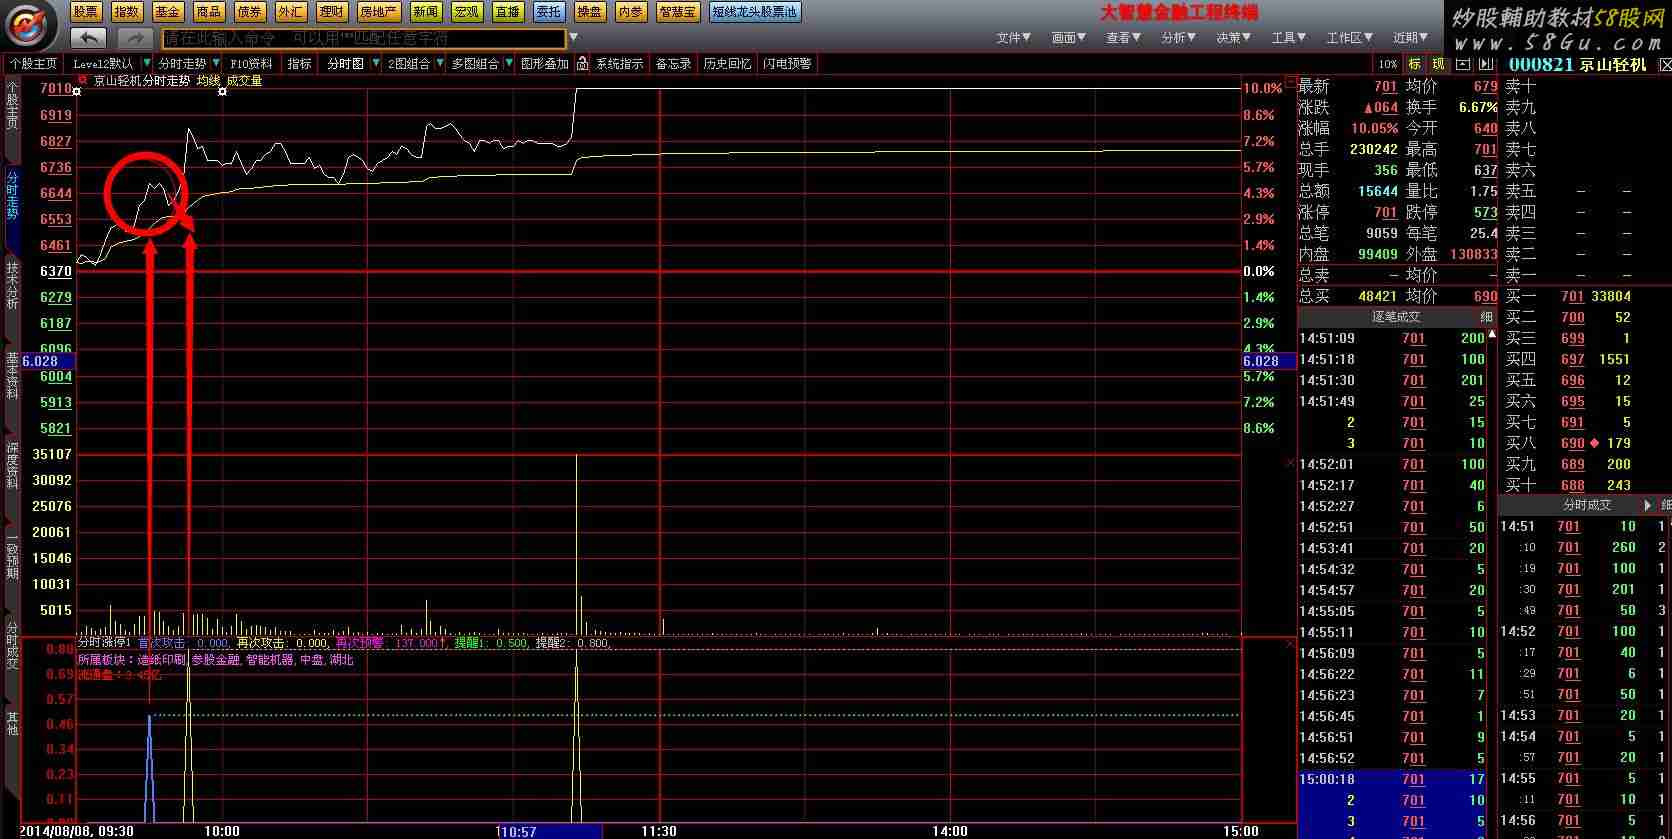Click the 闪电预警 tab

tap(788, 63)
